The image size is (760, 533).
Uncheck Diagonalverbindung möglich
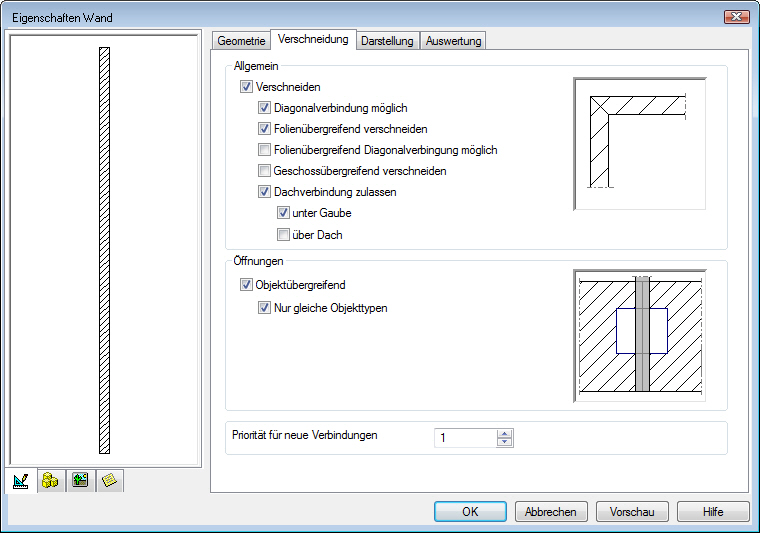click(264, 108)
